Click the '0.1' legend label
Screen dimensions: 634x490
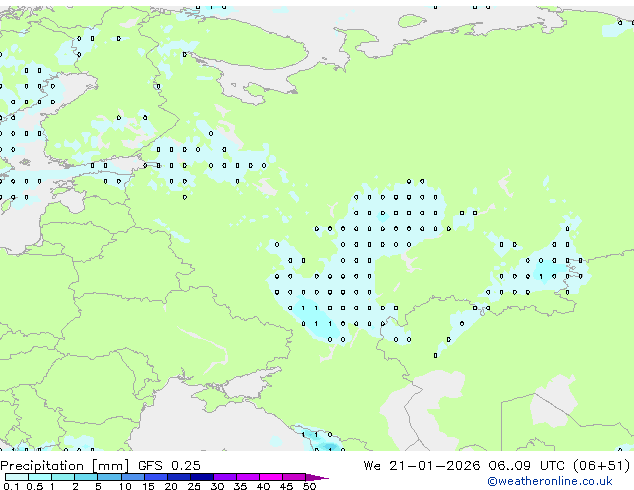[11, 486]
